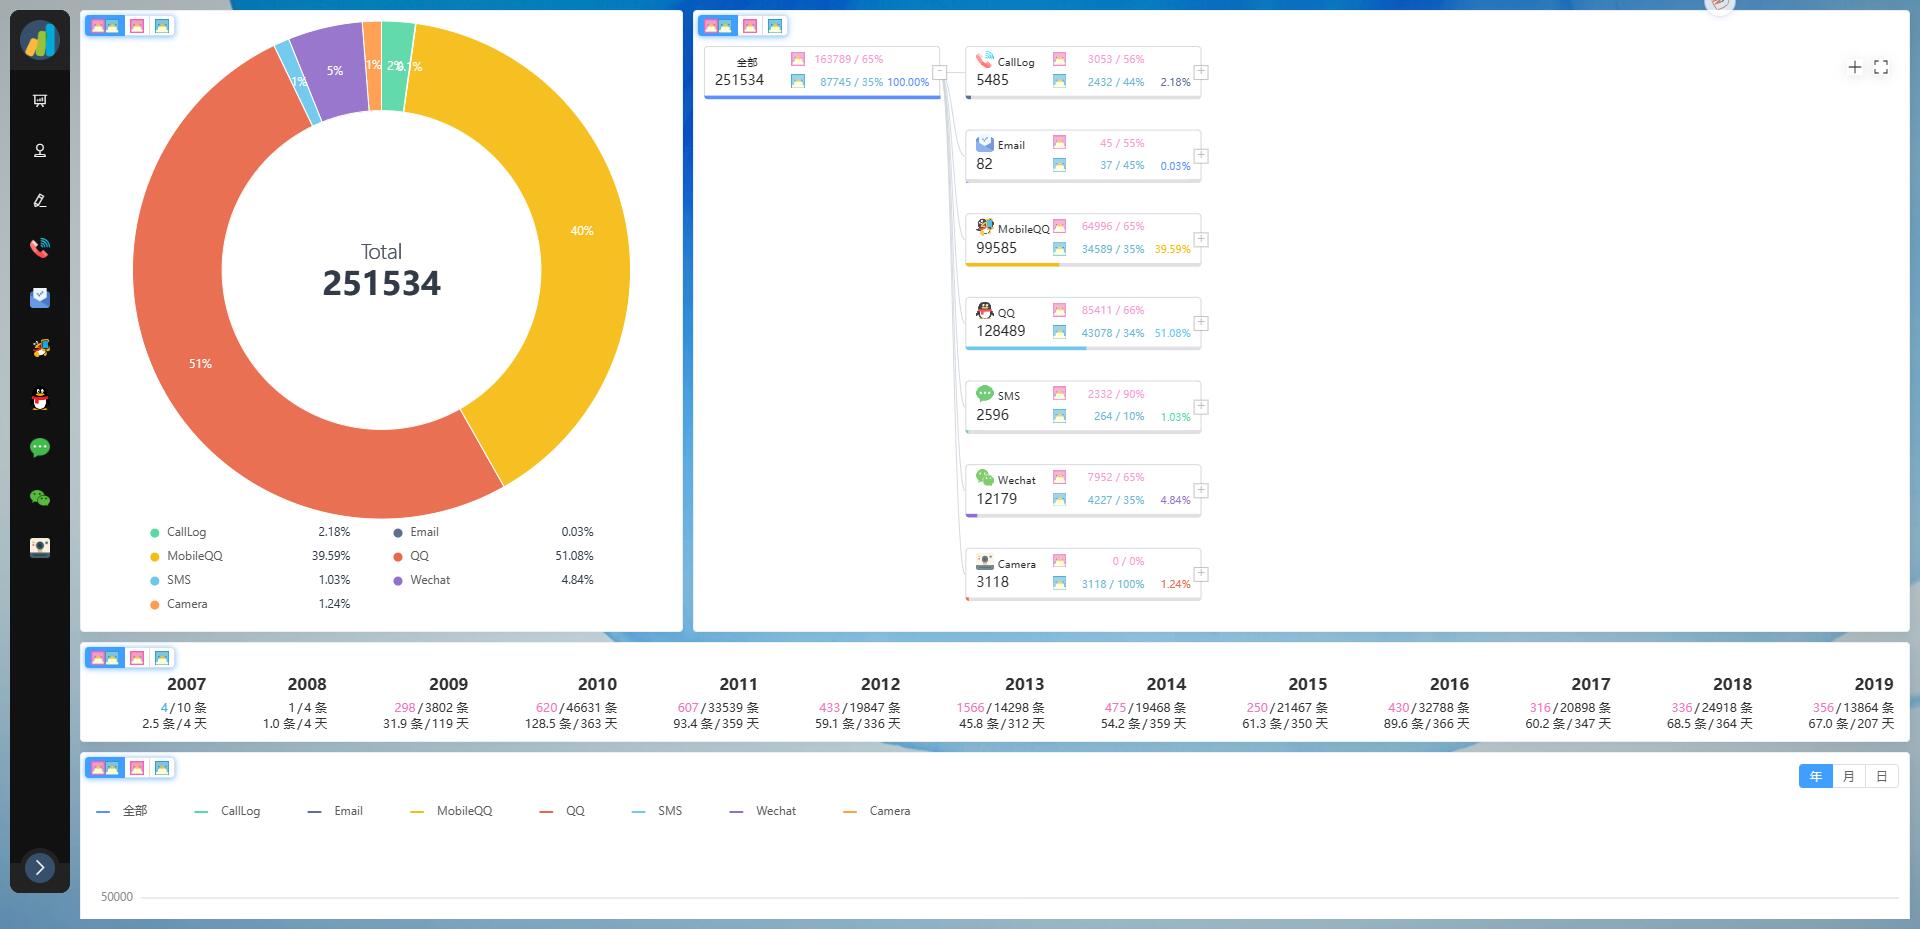
Task: Switch line chart to 月 view
Action: [x=1848, y=776]
